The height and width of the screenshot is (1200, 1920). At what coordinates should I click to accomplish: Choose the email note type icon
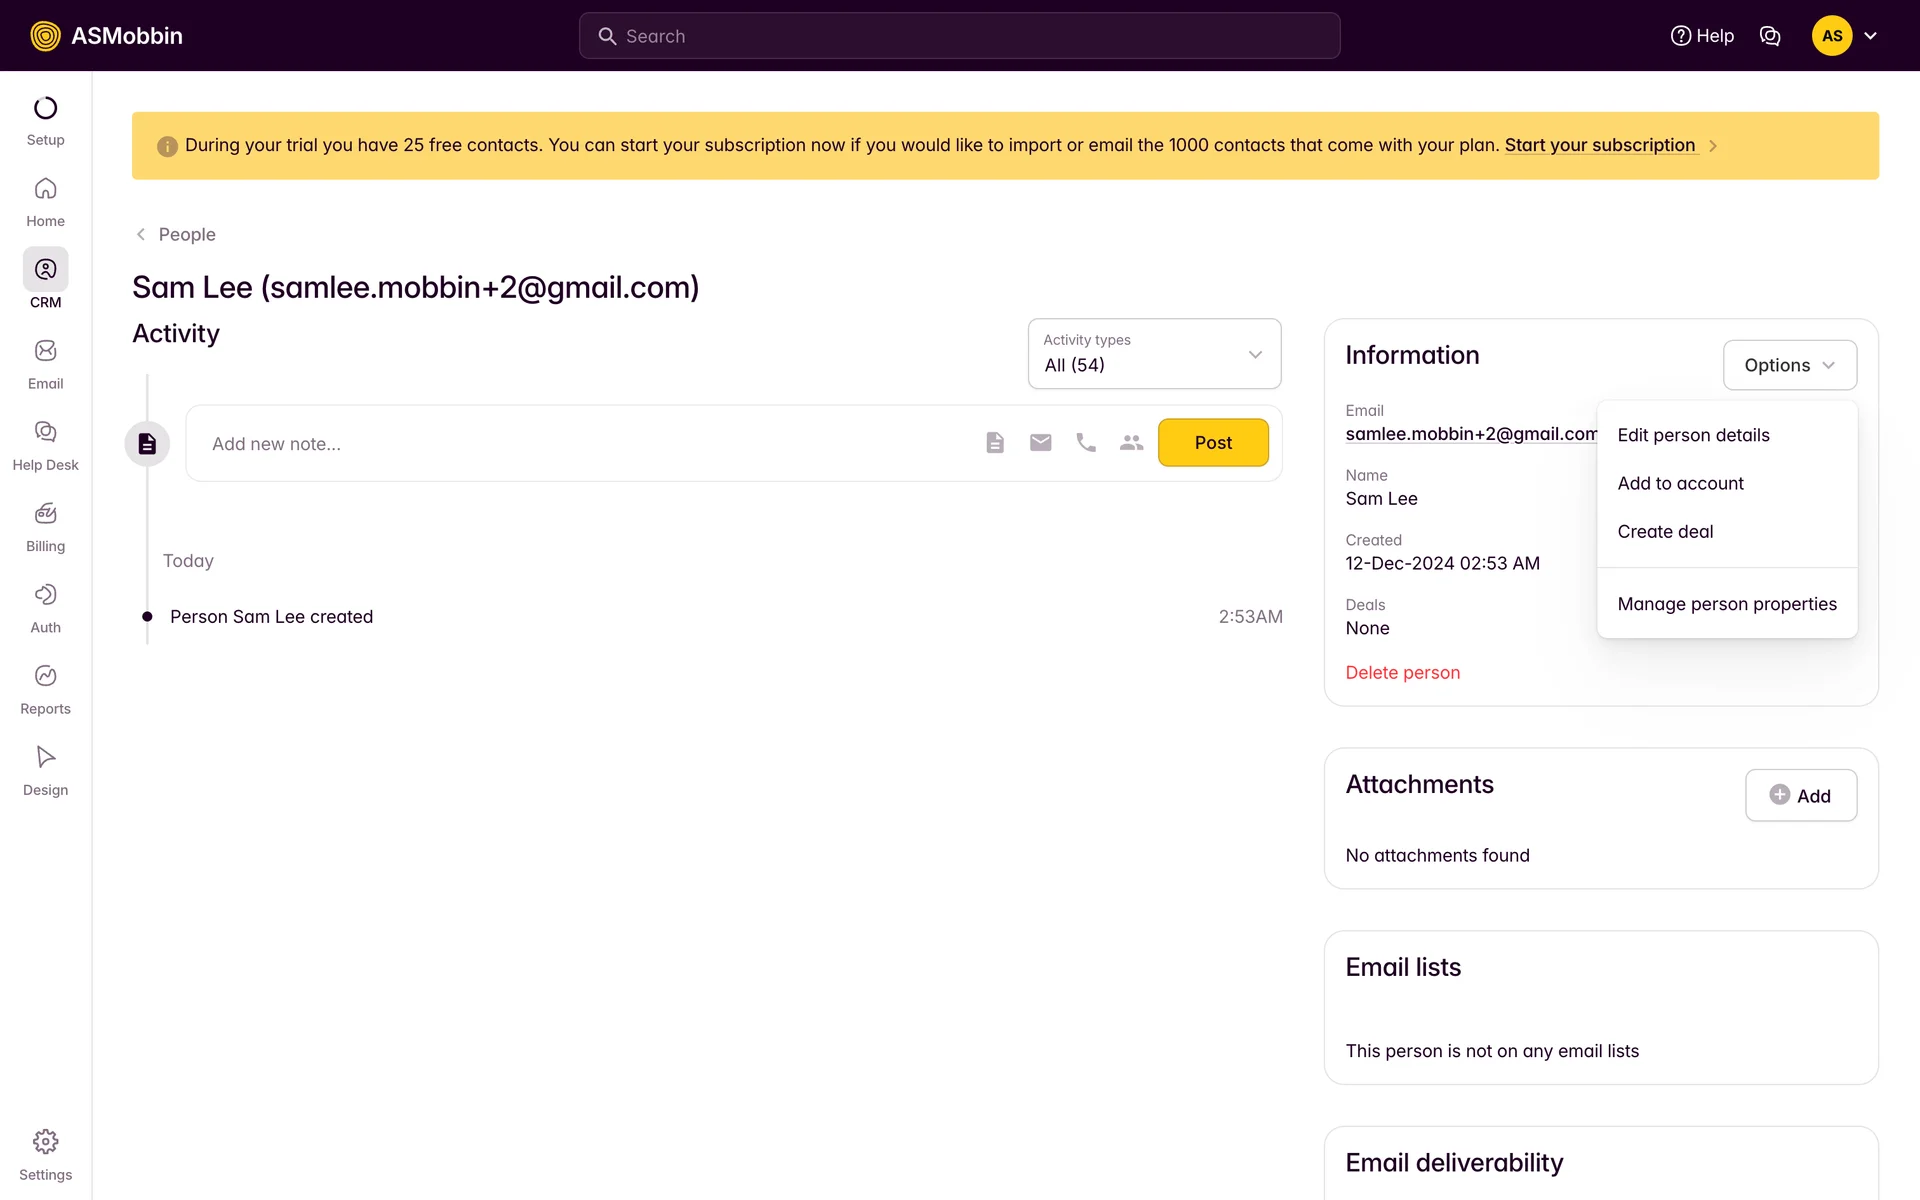coord(1040,443)
